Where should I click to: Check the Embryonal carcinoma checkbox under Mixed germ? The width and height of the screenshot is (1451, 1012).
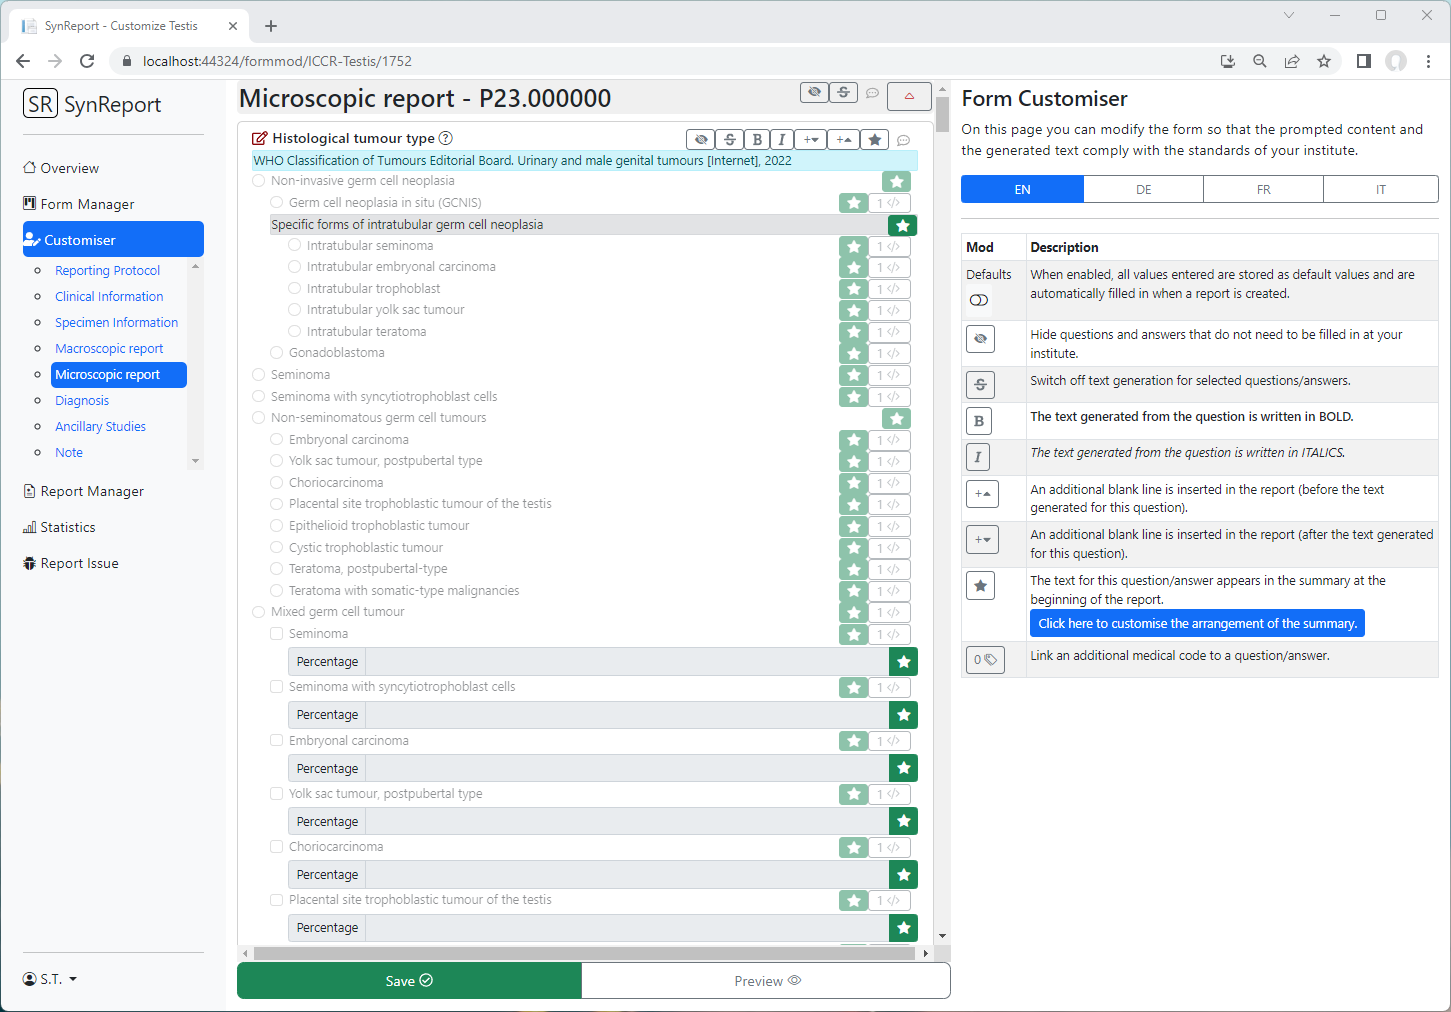pyautogui.click(x=277, y=741)
